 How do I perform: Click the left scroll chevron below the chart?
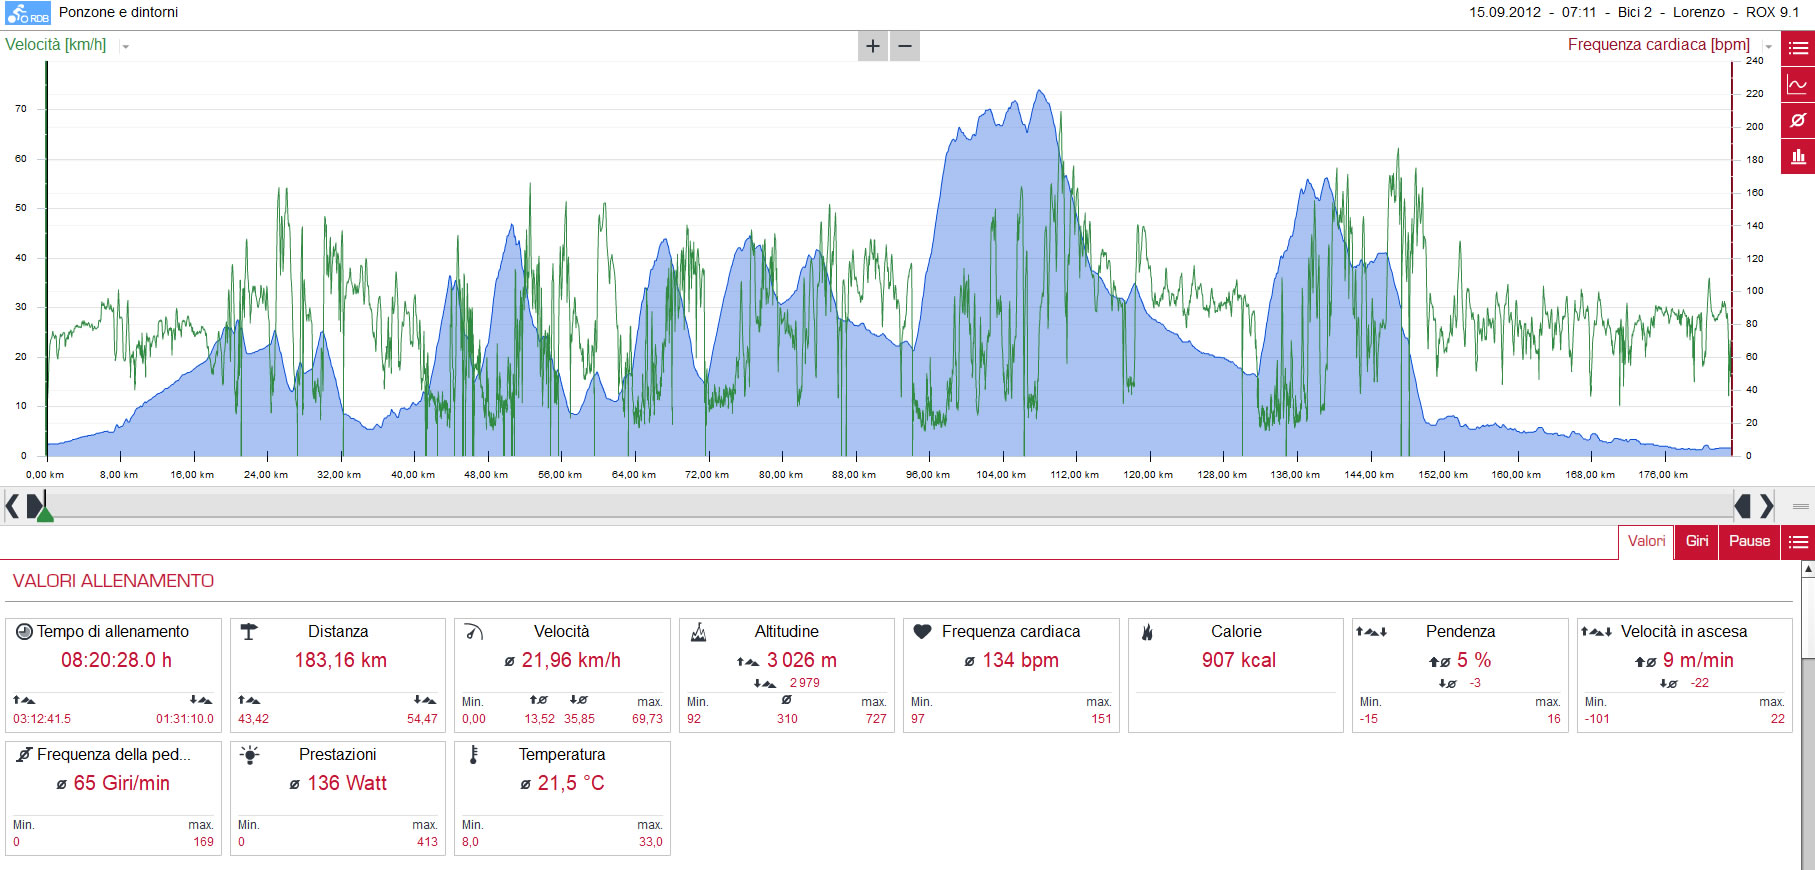point(12,506)
